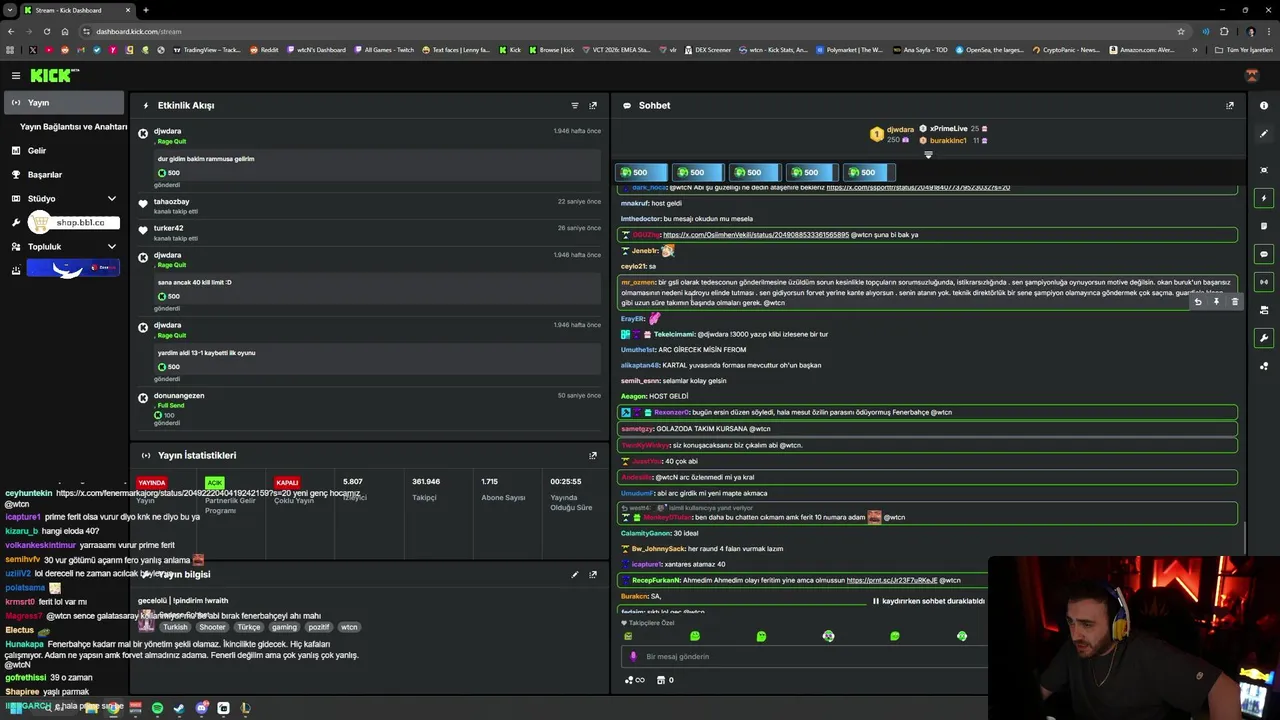This screenshot has width=1280, height=720.
Task: Click the AÇIK partner program status badge
Action: coord(214,483)
